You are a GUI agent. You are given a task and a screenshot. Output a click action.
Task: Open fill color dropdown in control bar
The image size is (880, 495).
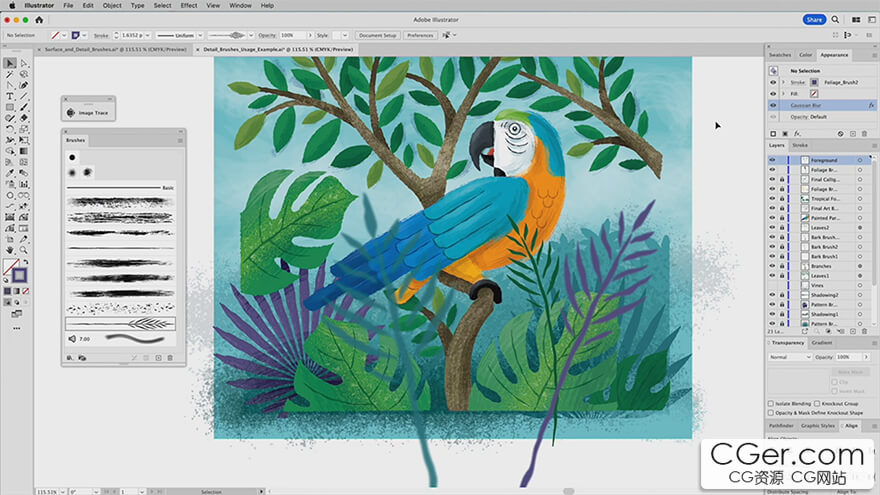pos(65,35)
